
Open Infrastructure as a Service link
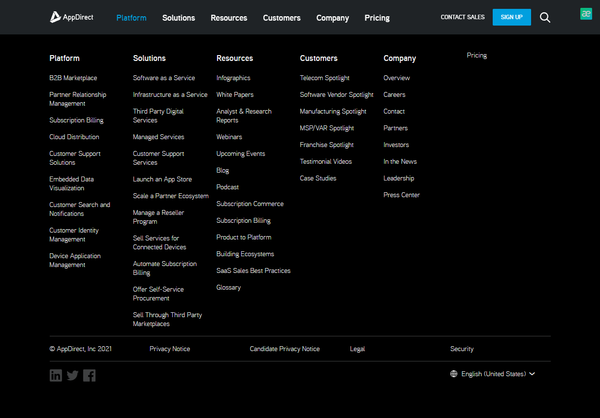tap(170, 95)
